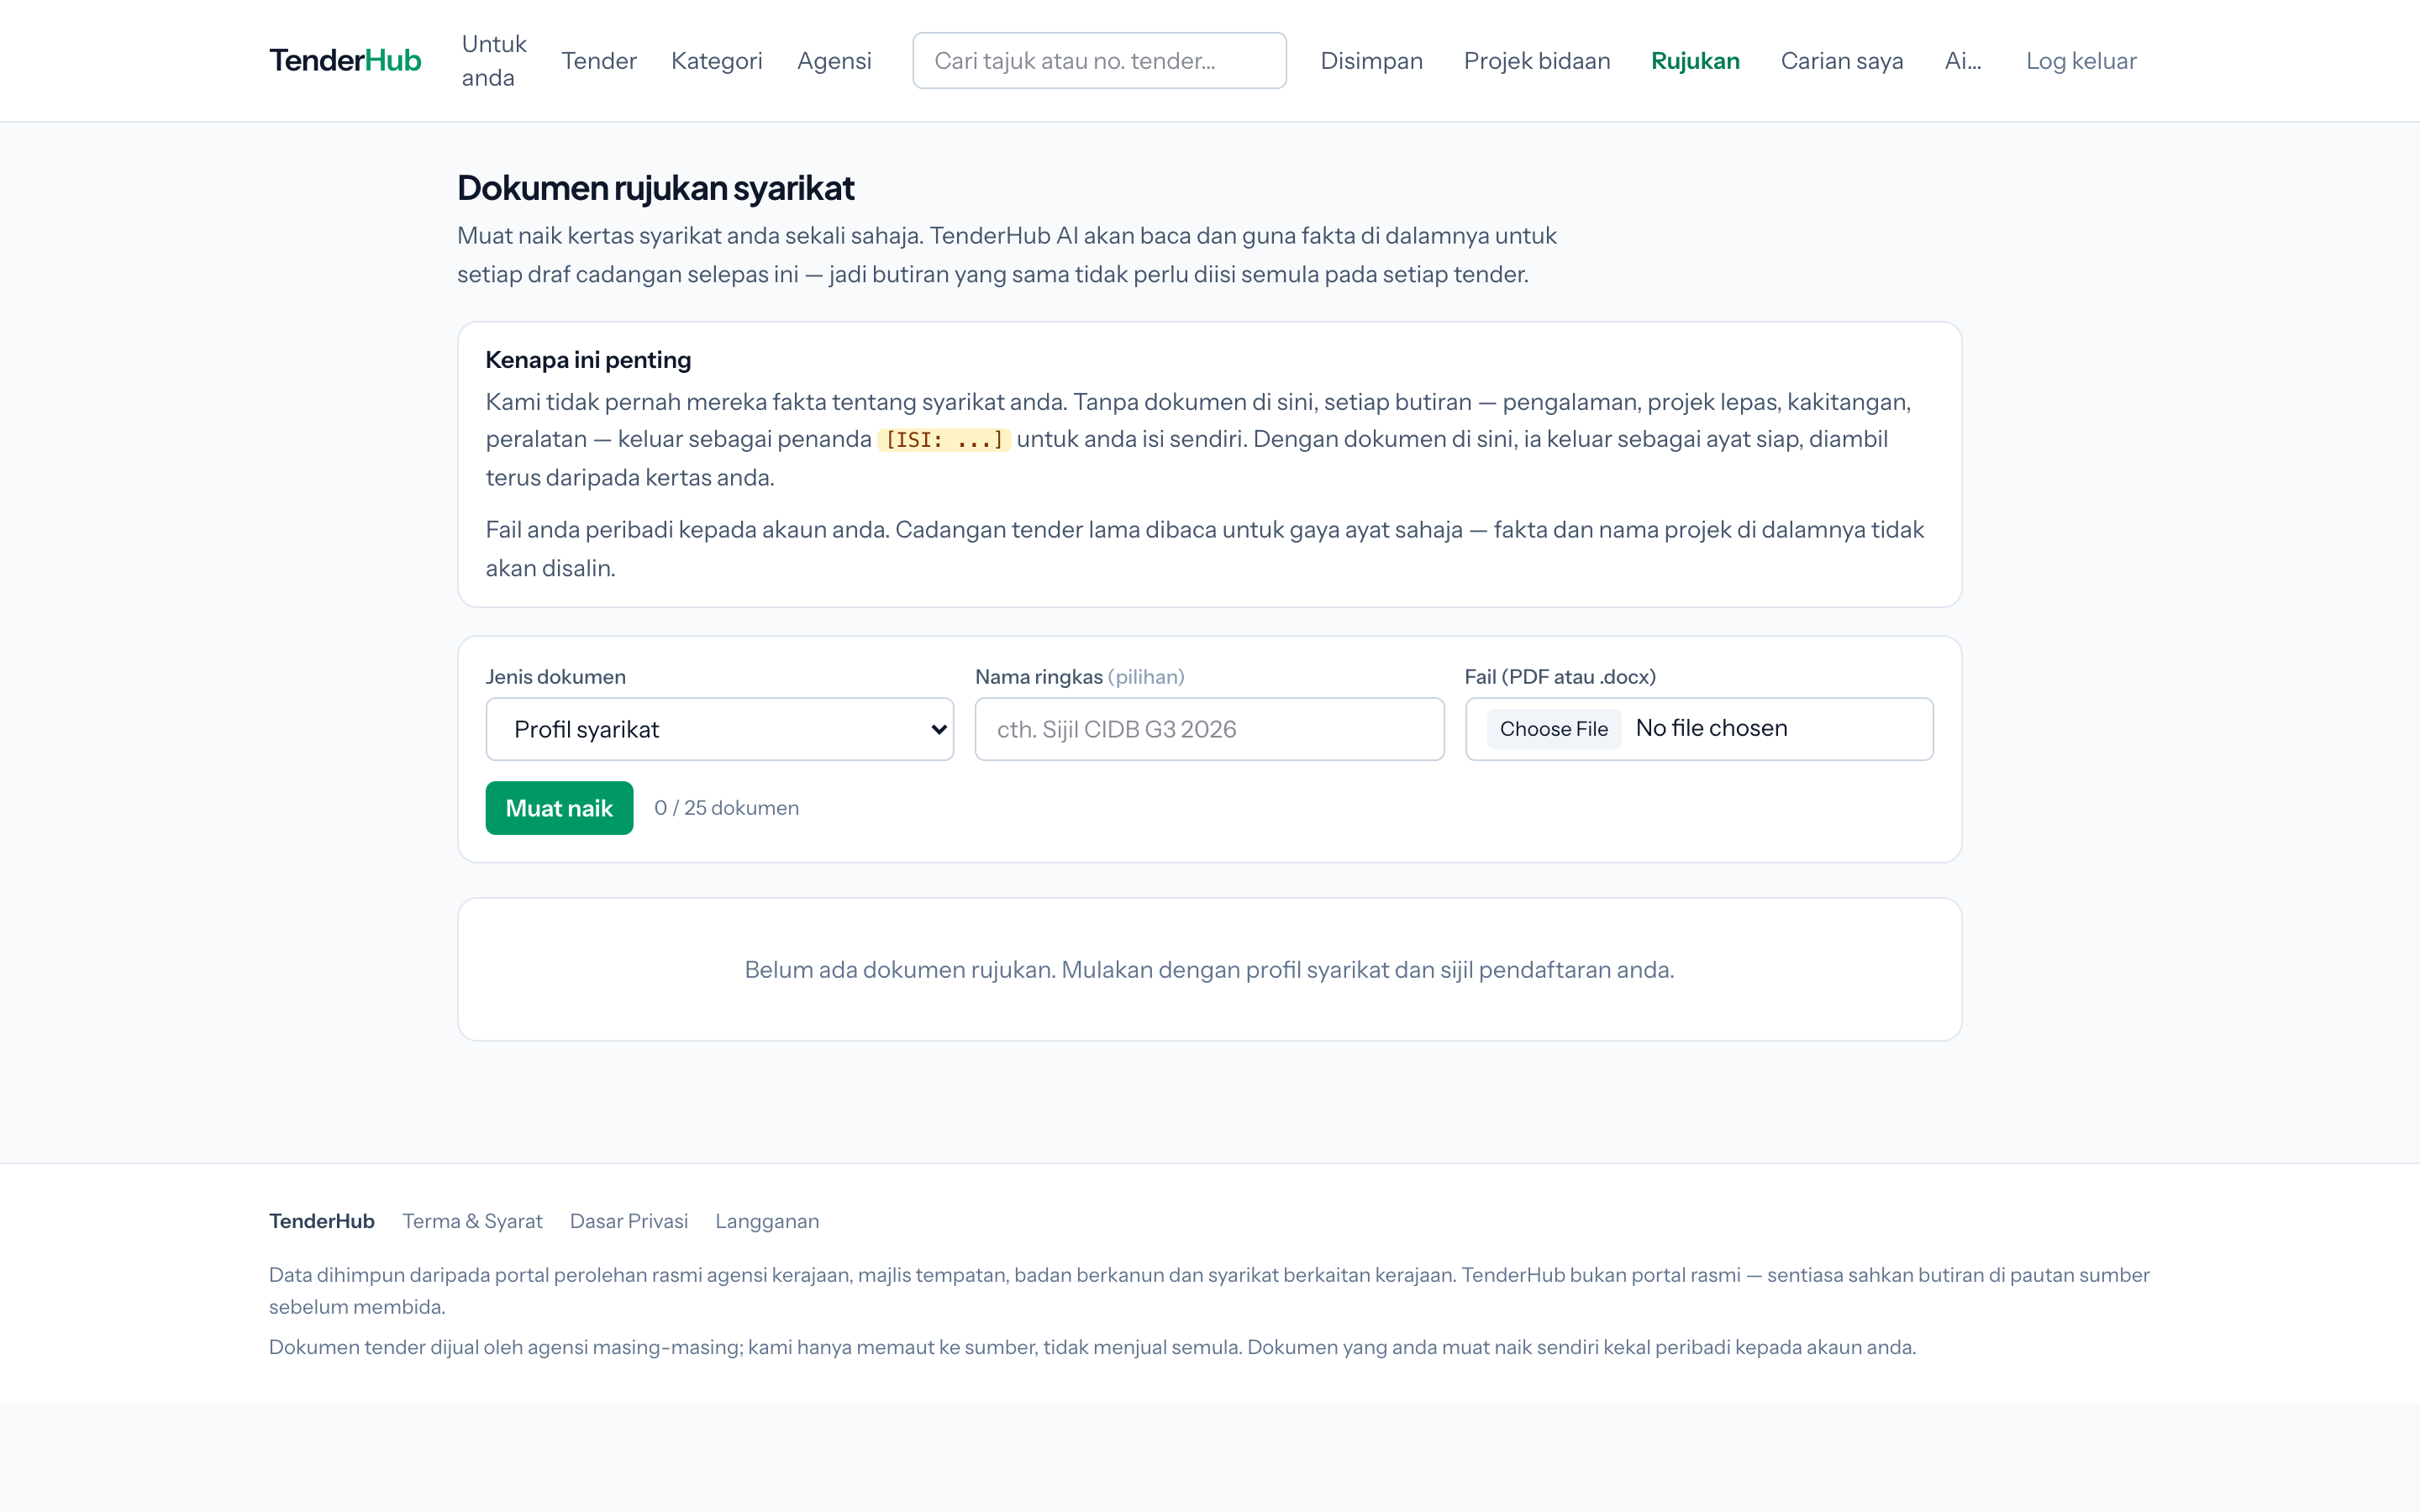Click the Muat naik button
2420x1512 pixels.
[x=559, y=808]
